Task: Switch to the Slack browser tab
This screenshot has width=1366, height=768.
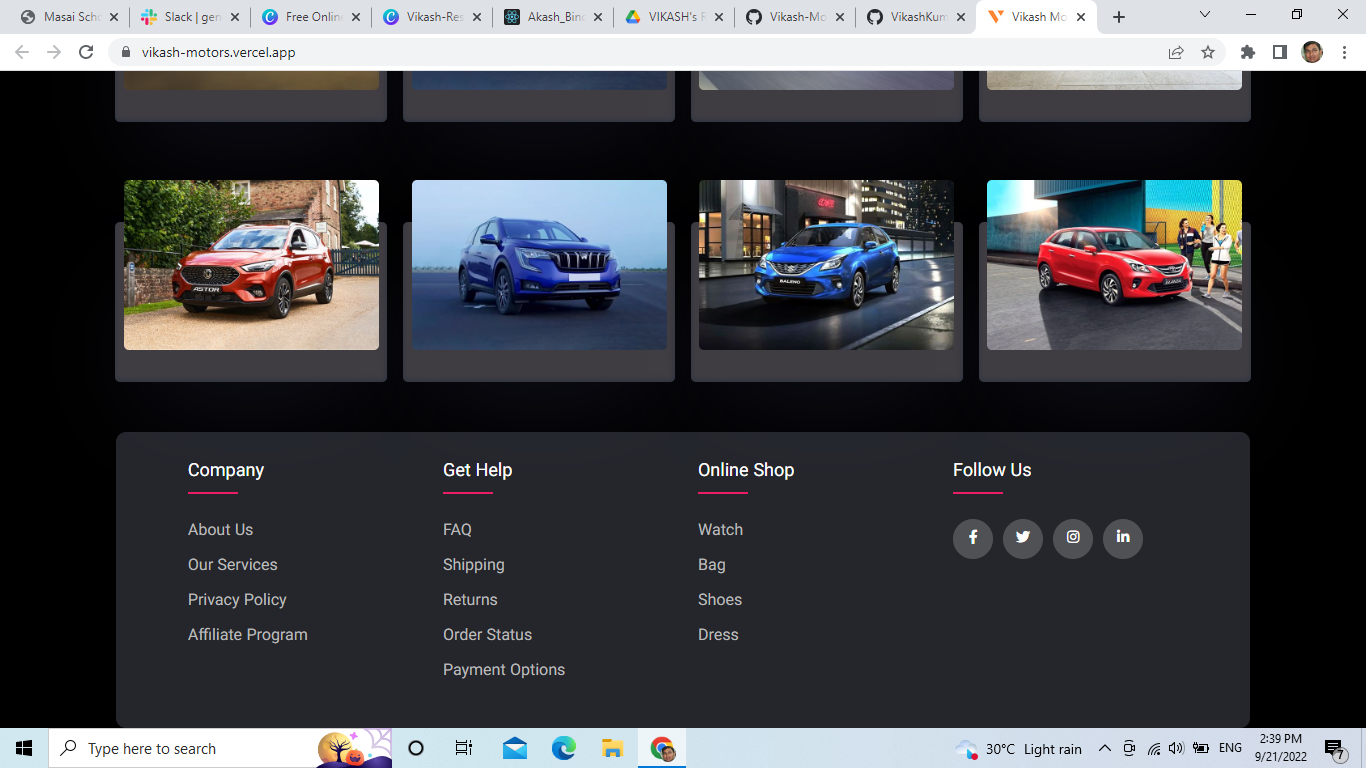Action: pos(186,16)
